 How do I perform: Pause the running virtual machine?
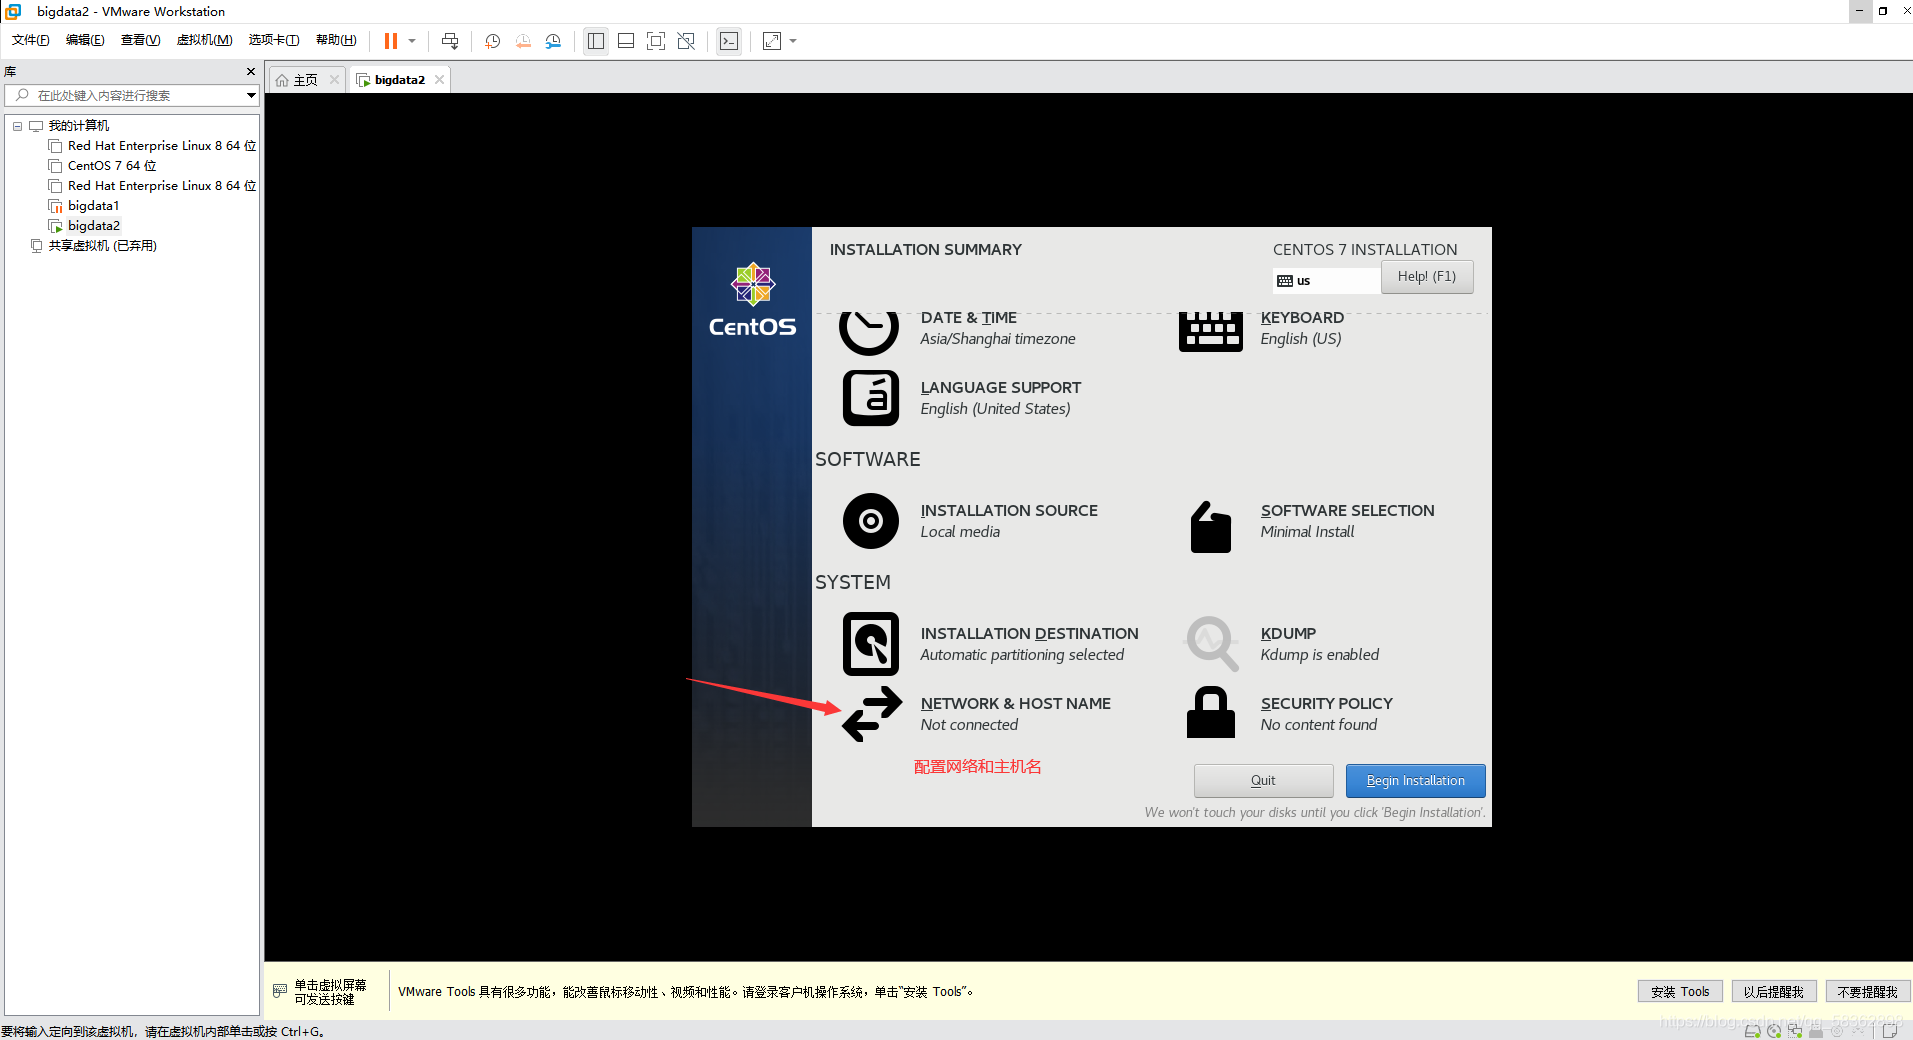pos(390,41)
